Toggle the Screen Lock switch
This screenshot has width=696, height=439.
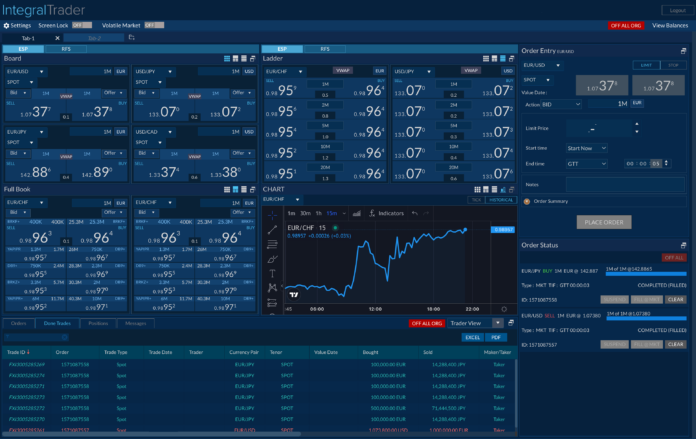(82, 25)
